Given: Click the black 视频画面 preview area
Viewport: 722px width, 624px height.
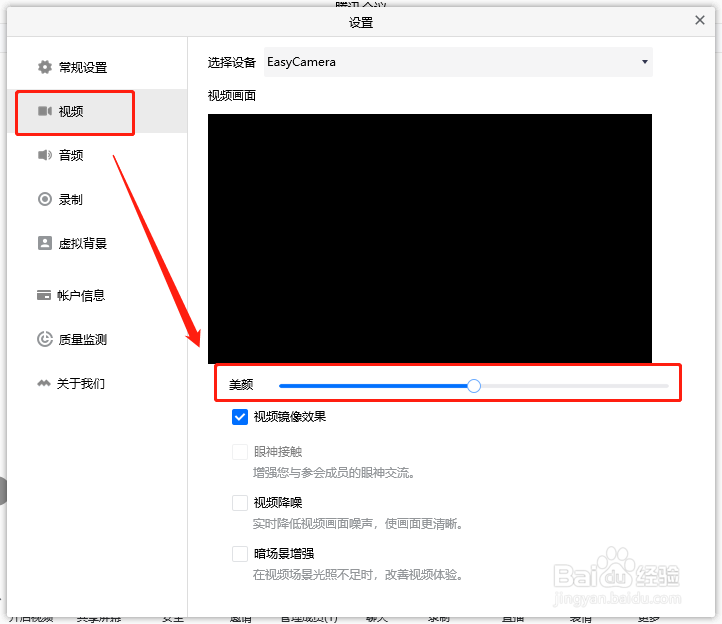Looking at the screenshot, I should (x=430, y=239).
